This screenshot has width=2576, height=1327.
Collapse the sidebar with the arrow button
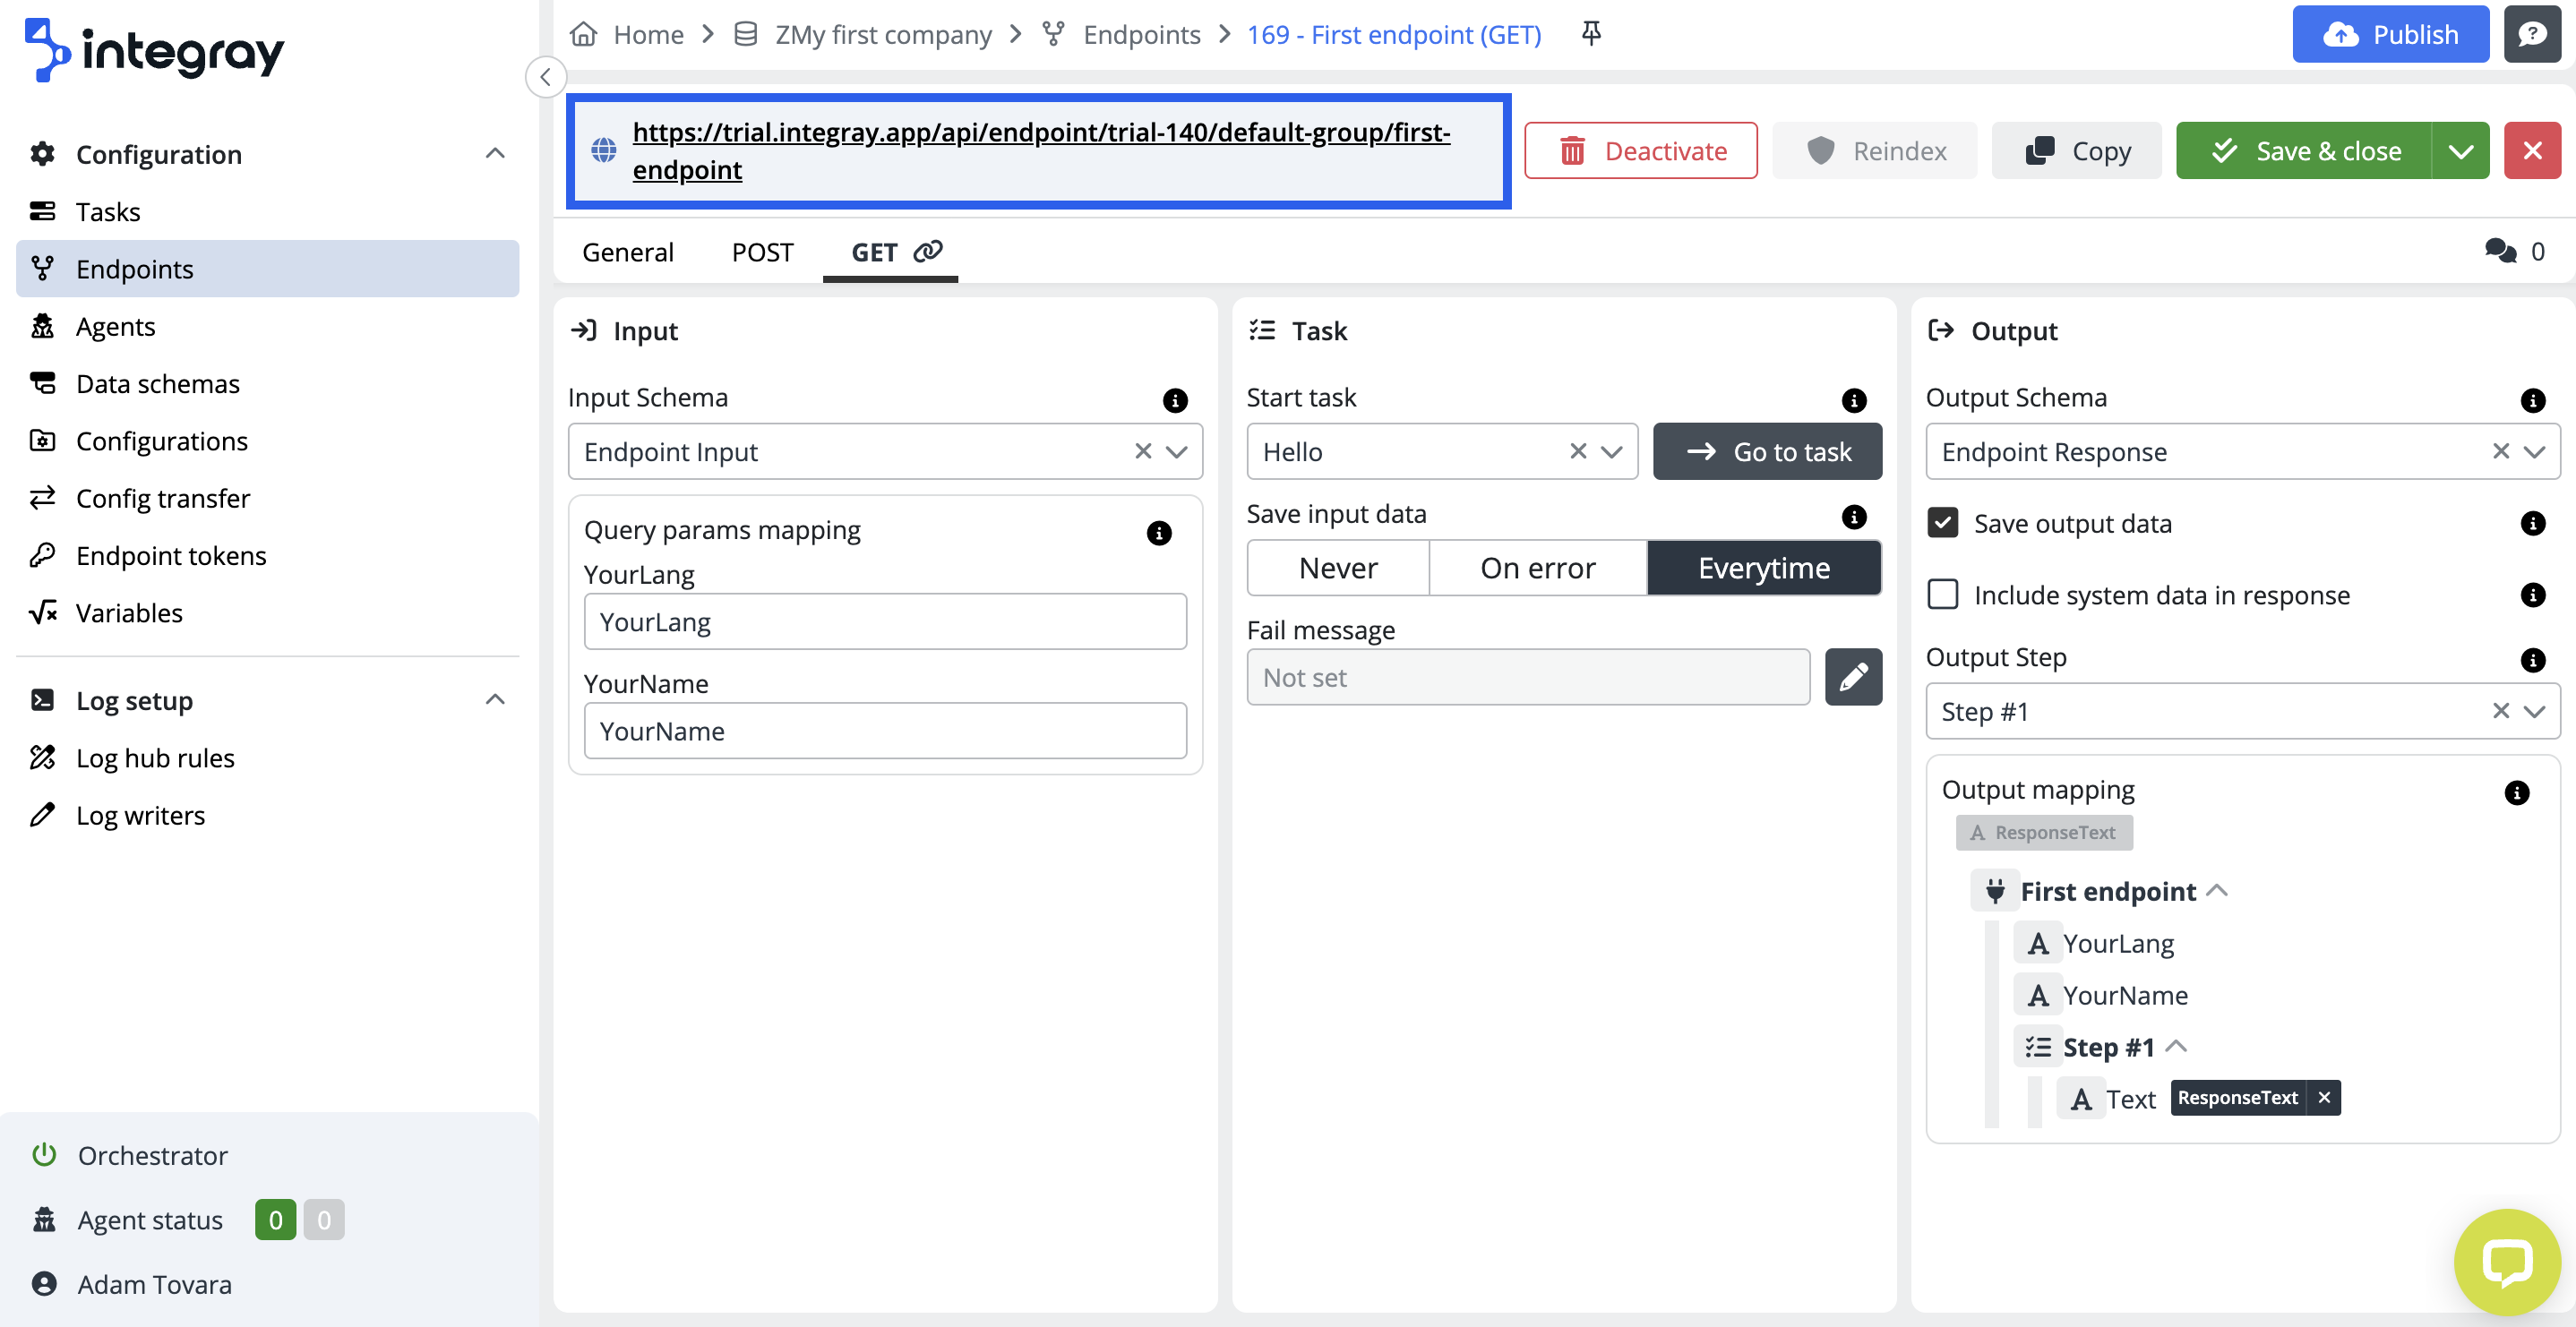pos(545,77)
